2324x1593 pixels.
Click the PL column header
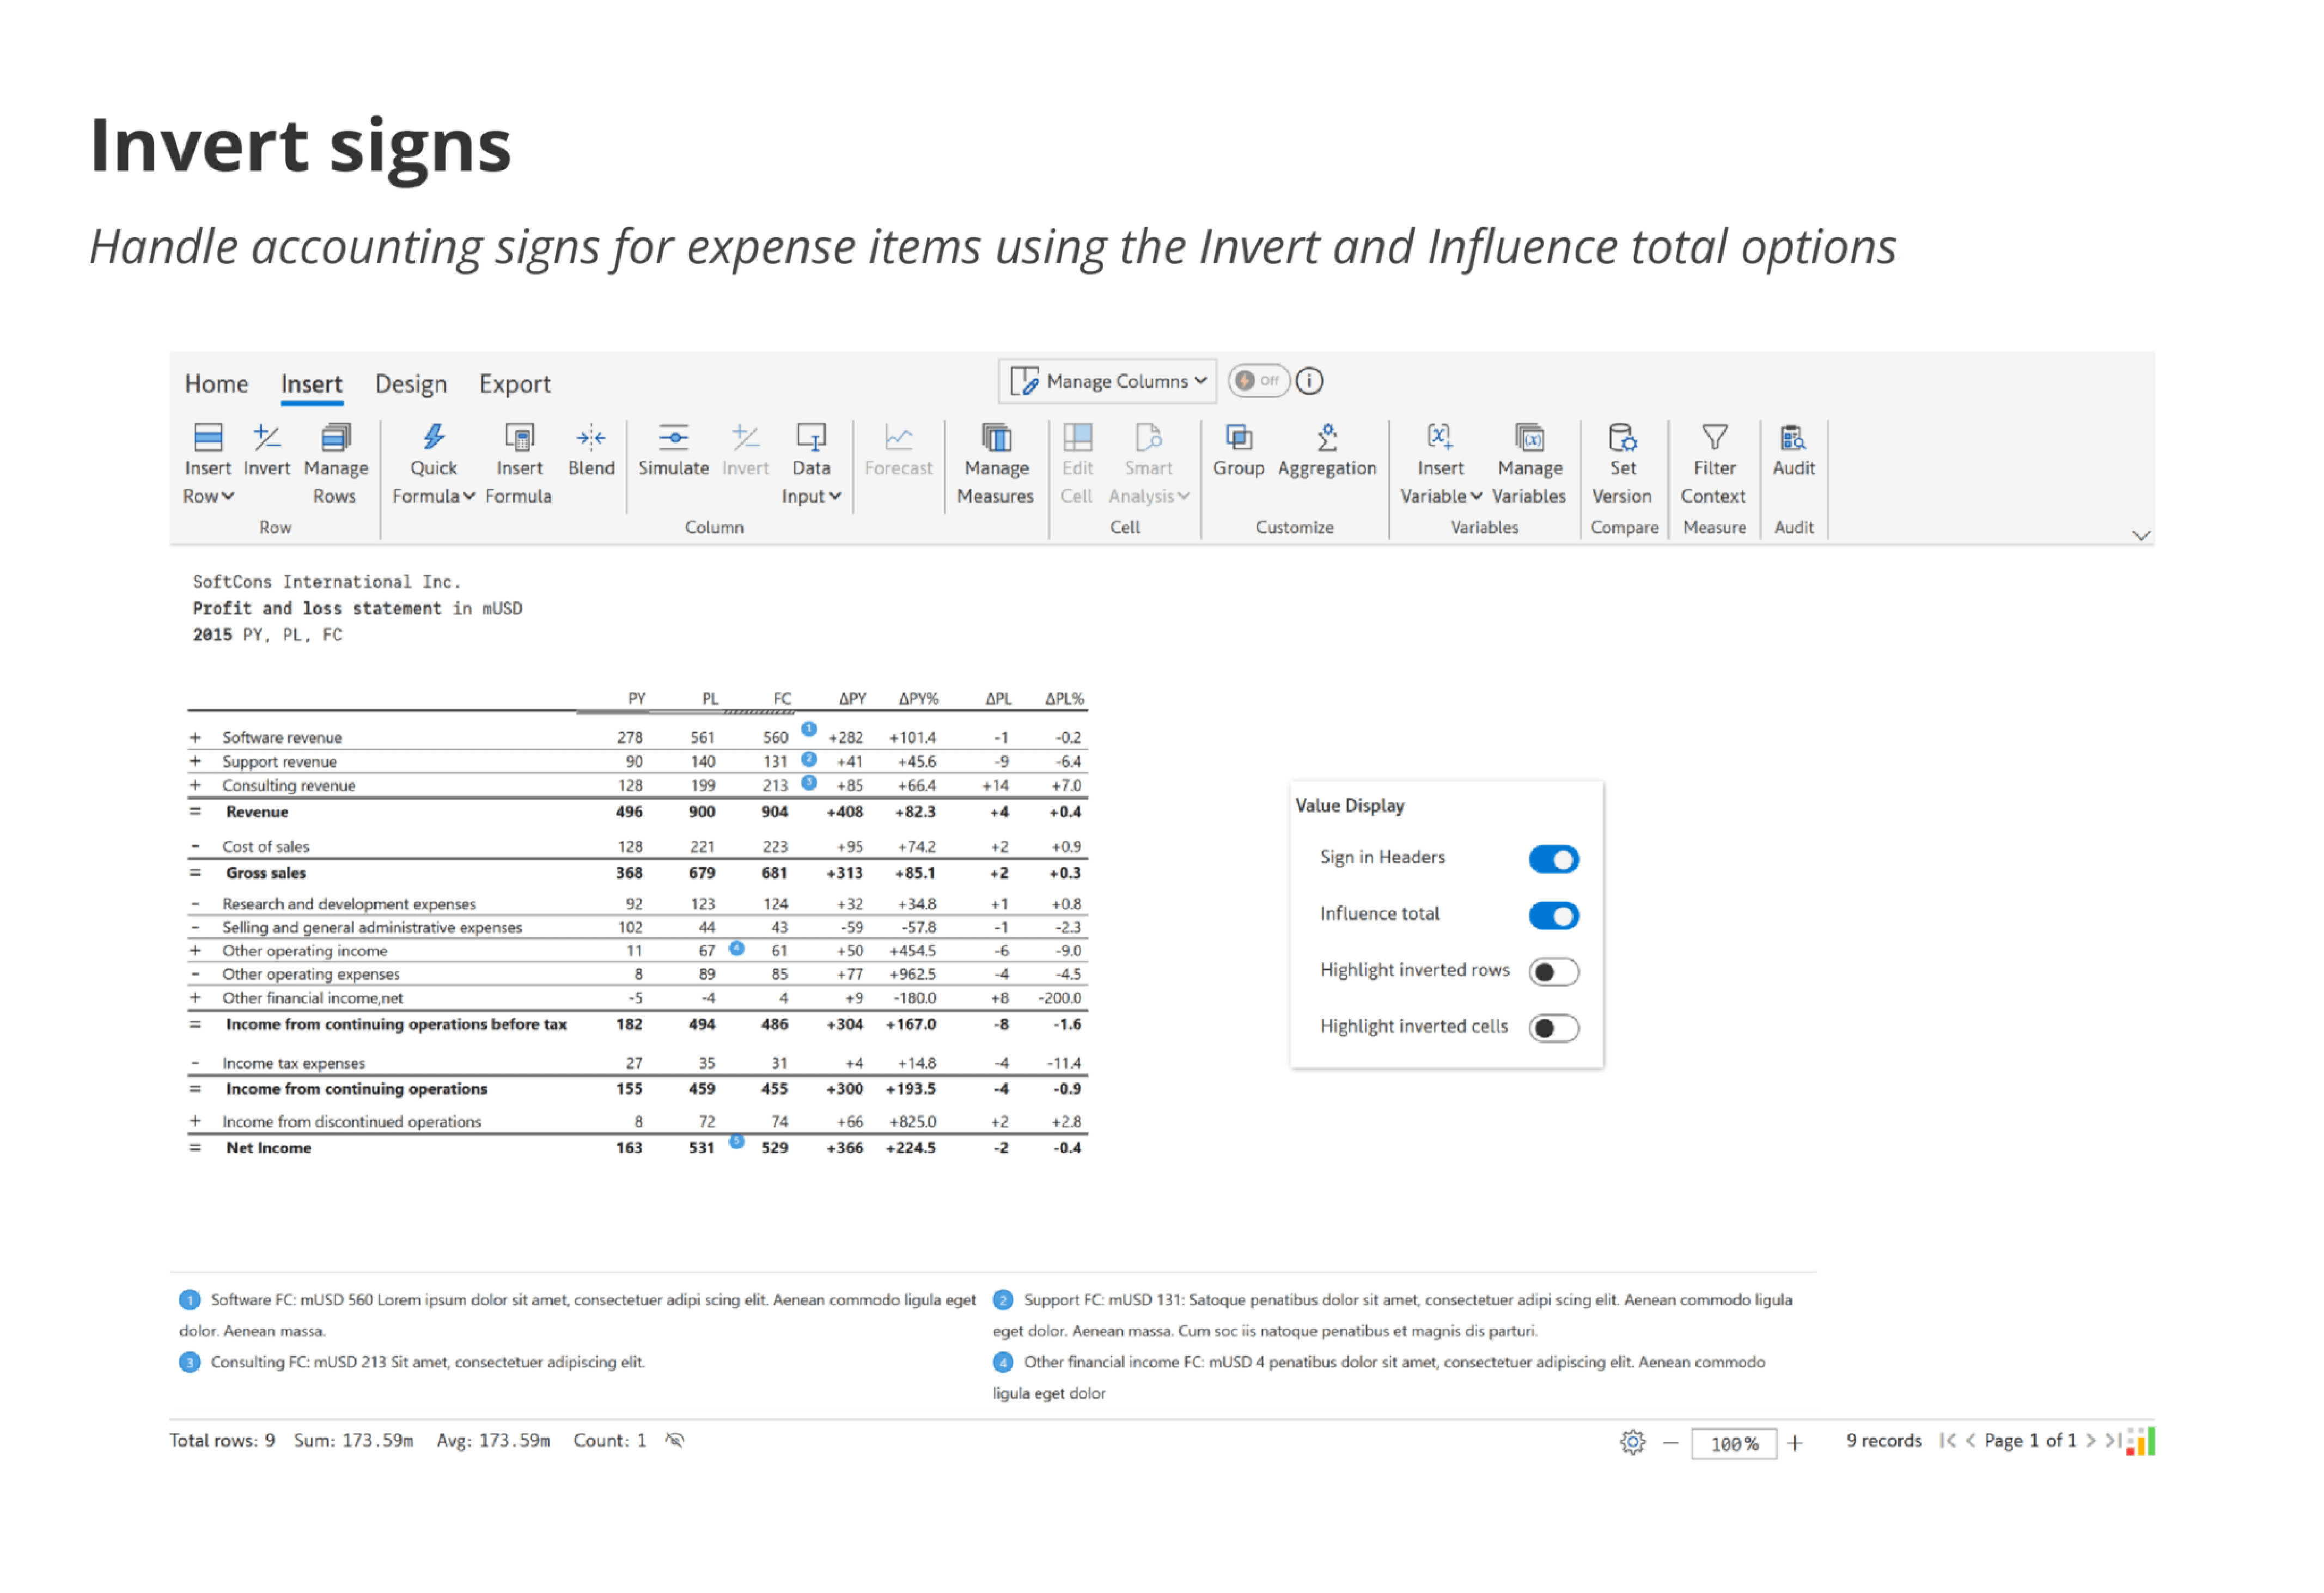(x=709, y=699)
